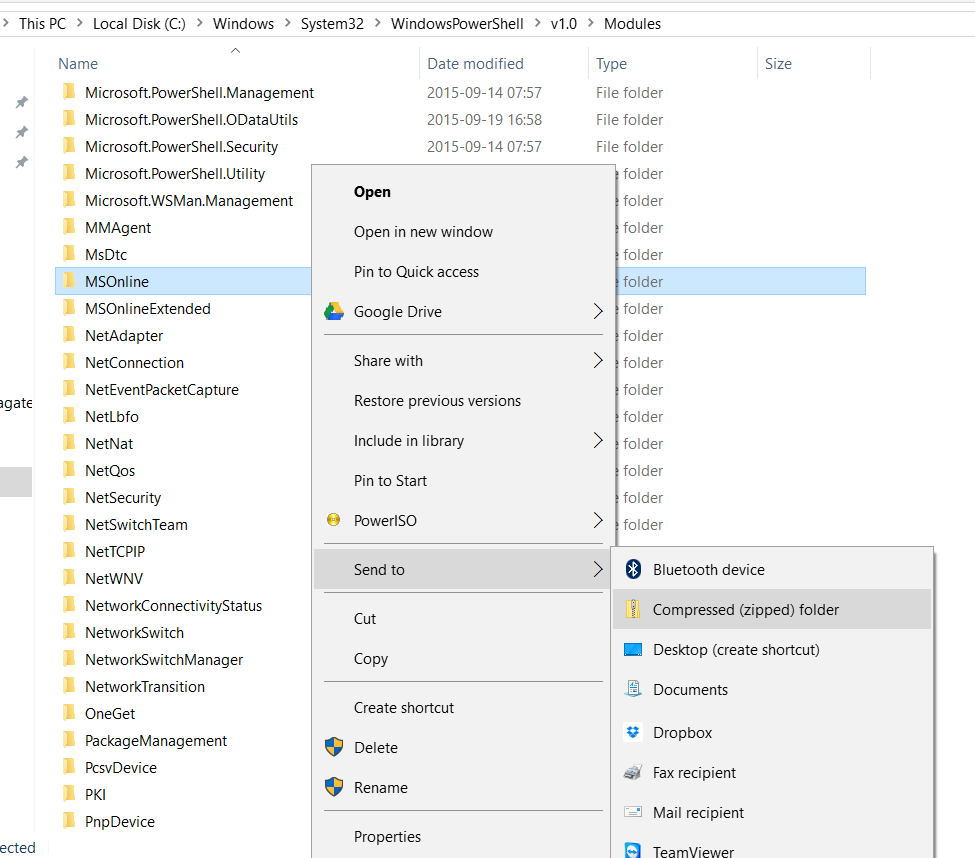
Task: Click the PnpDevice folder icon
Action: [69, 821]
